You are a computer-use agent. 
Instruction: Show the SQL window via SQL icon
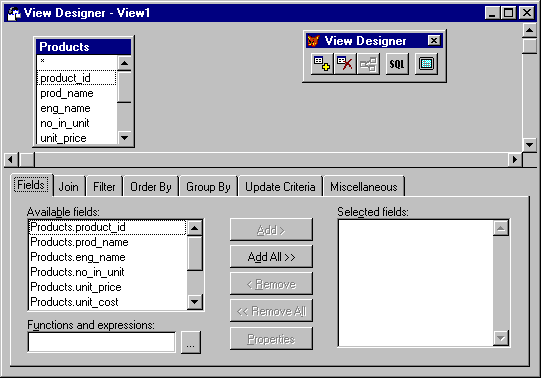397,64
